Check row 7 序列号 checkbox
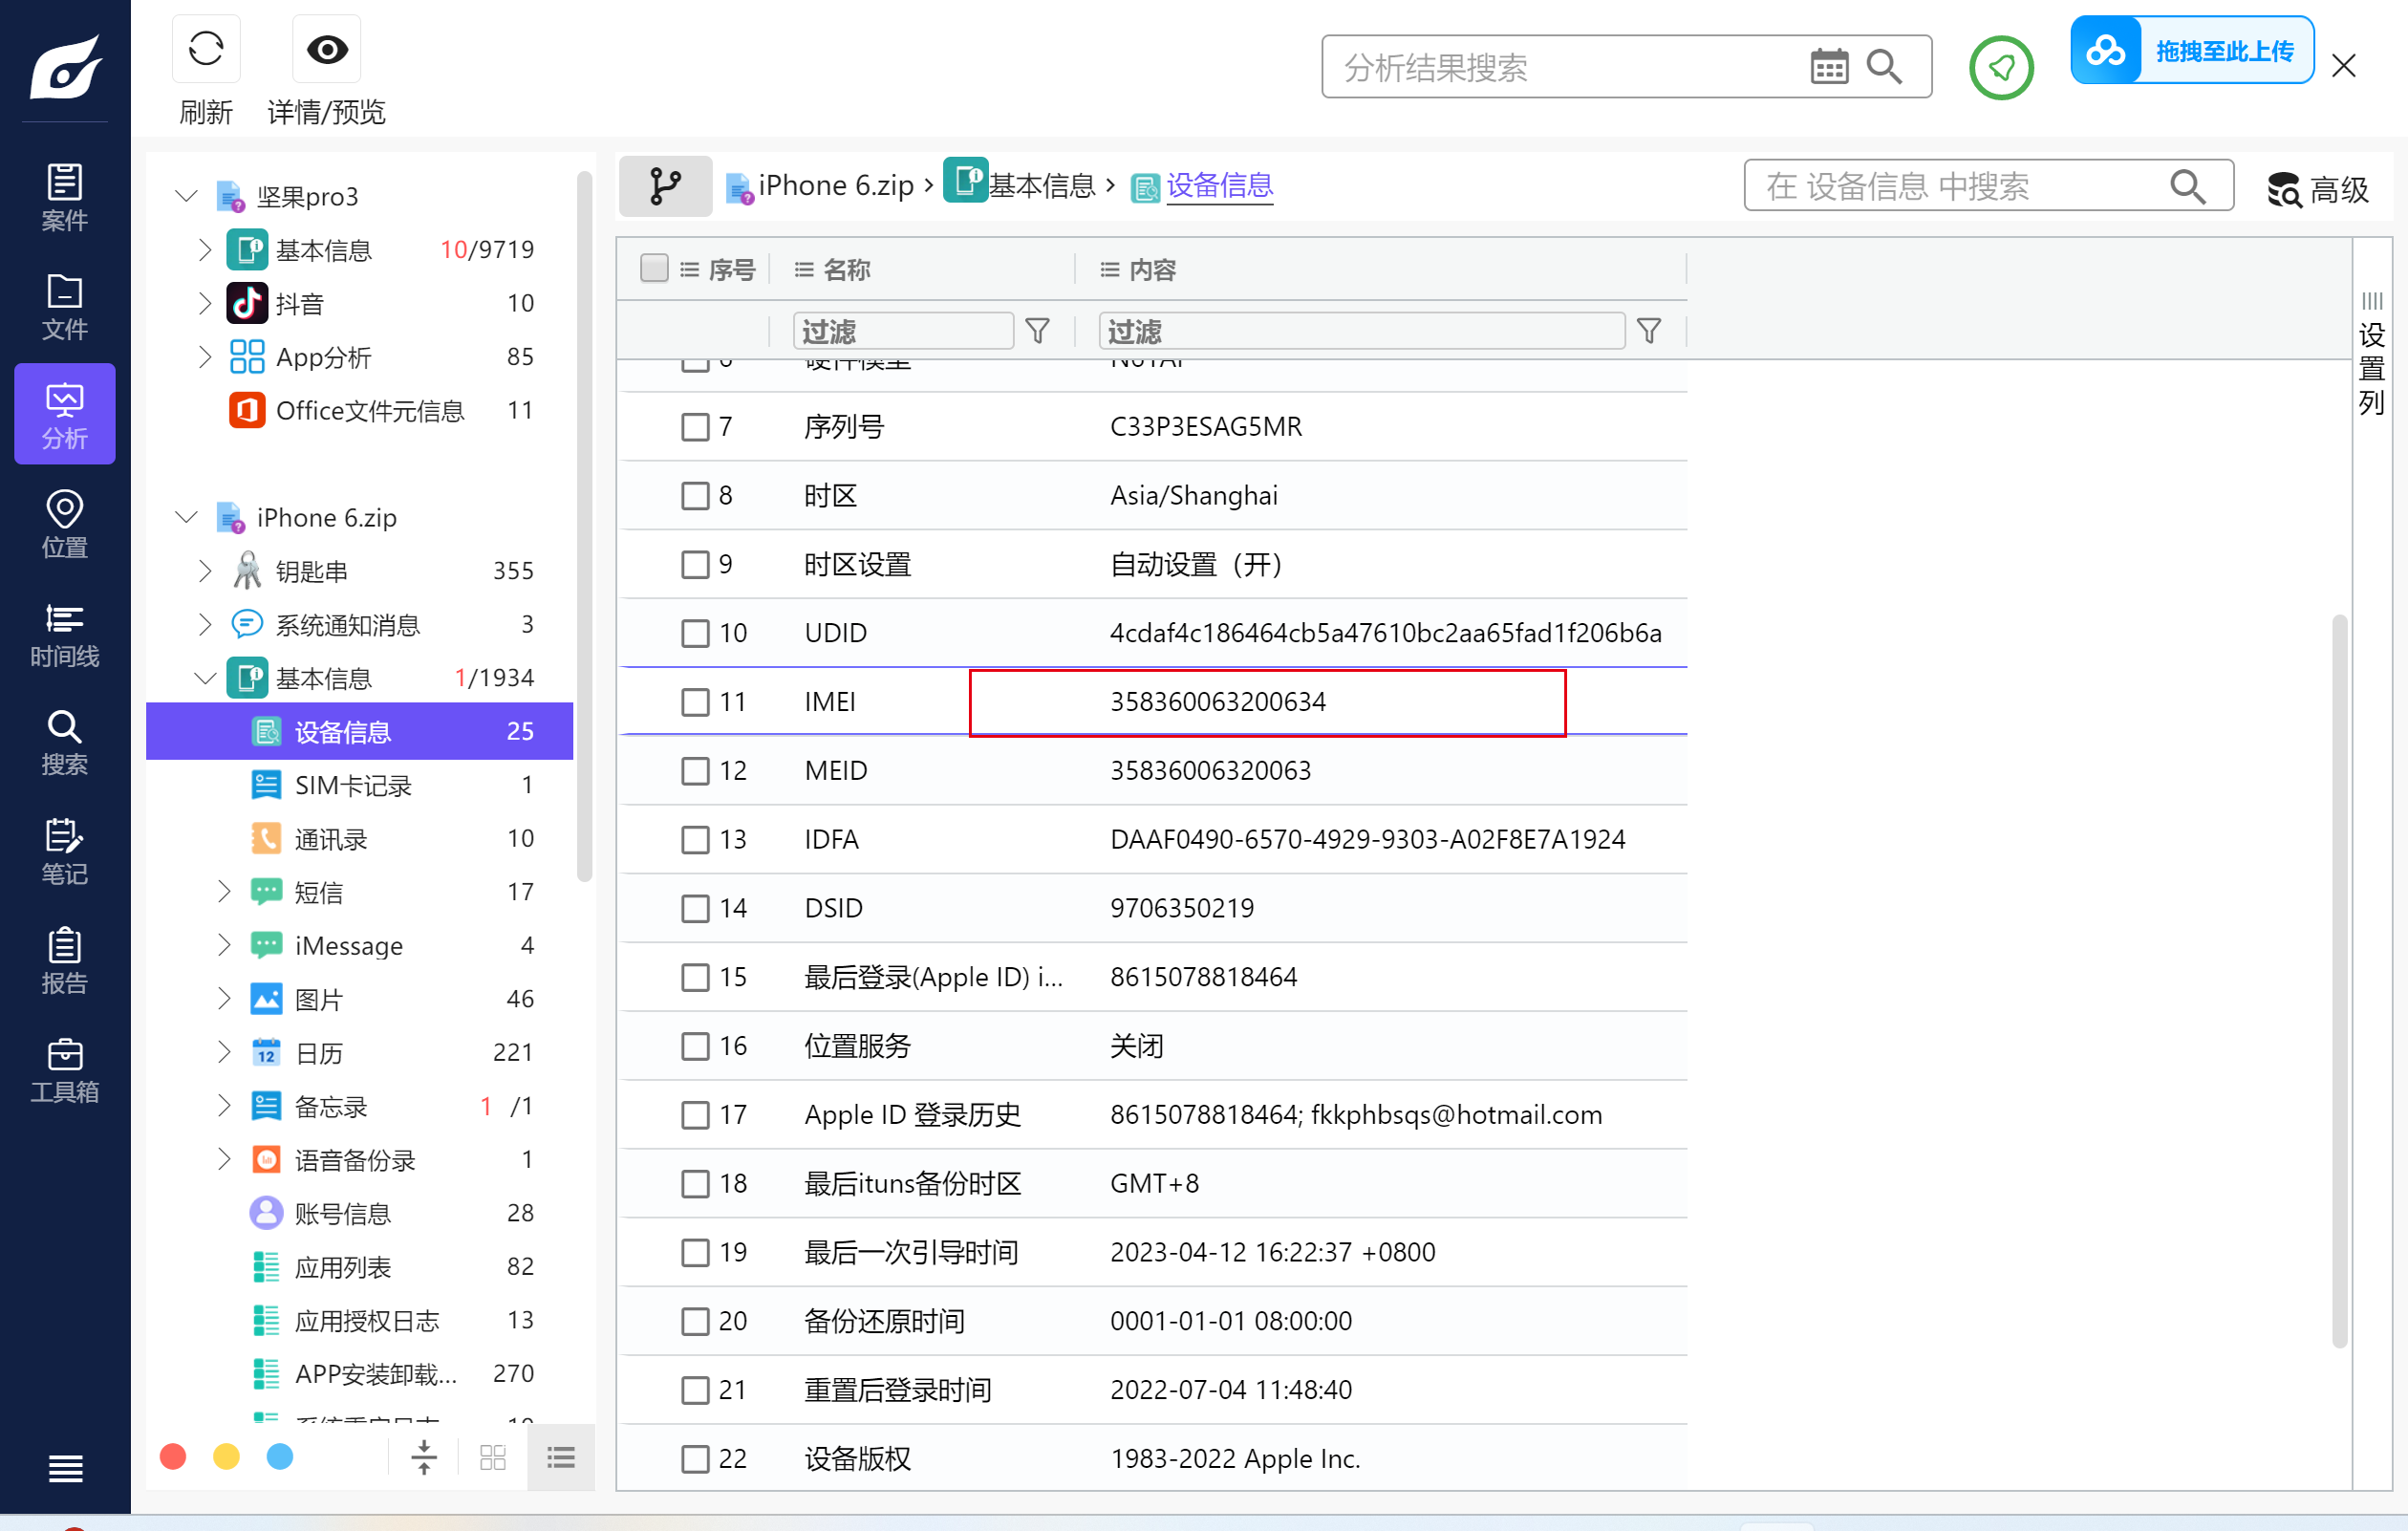Image resolution: width=2408 pixels, height=1531 pixels. point(695,427)
